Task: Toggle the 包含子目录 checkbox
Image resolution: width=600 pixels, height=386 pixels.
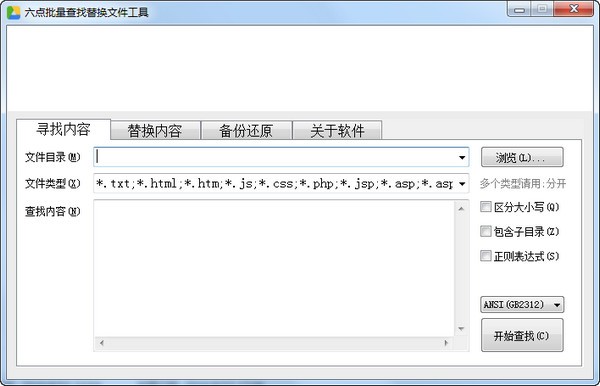Action: coord(486,231)
